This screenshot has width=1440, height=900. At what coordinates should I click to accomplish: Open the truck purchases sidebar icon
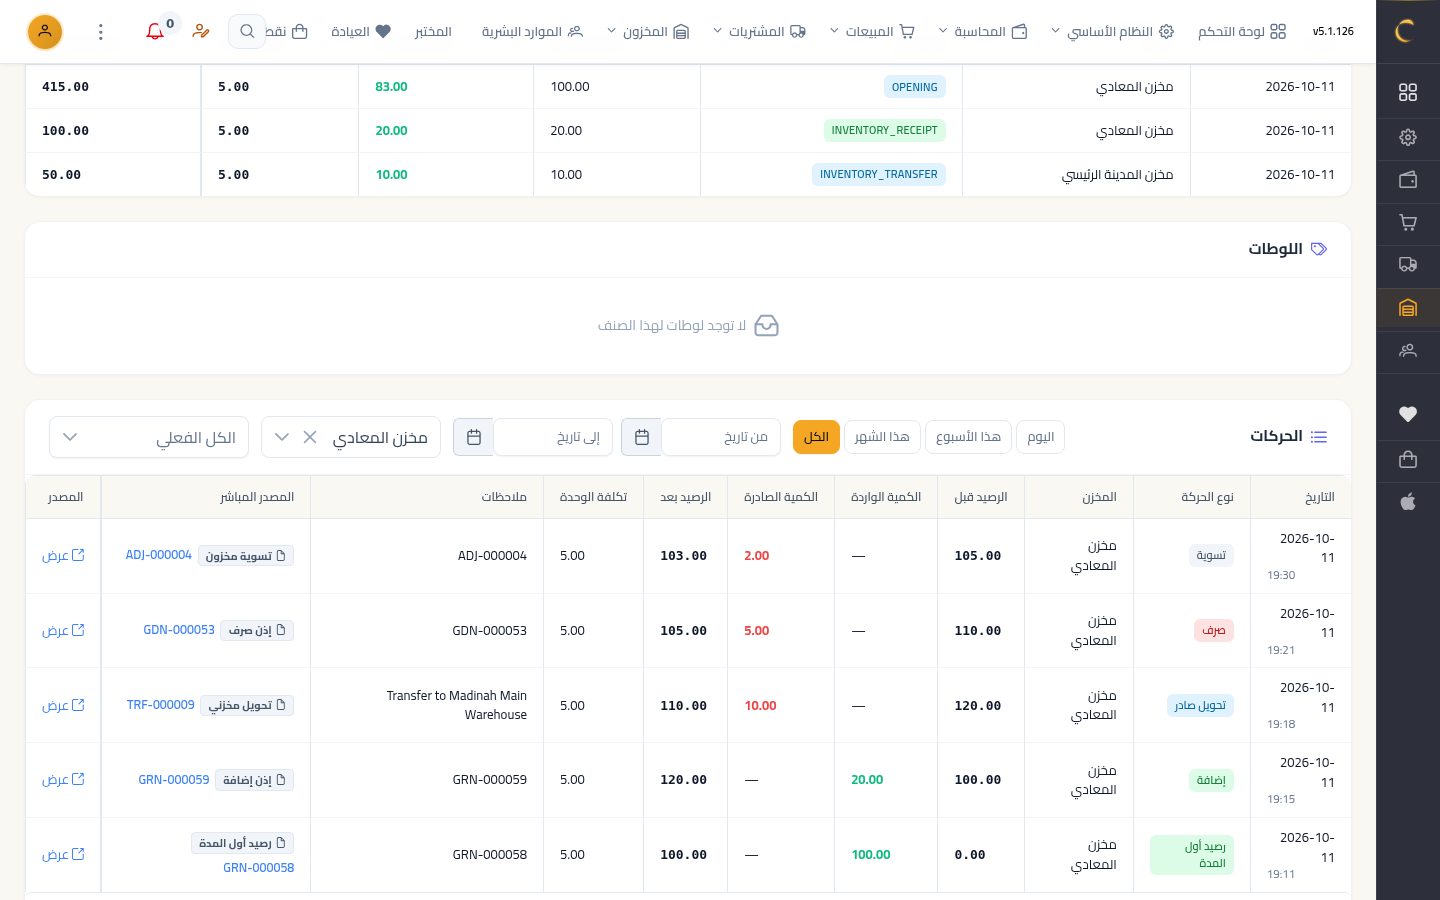[x=1408, y=265]
